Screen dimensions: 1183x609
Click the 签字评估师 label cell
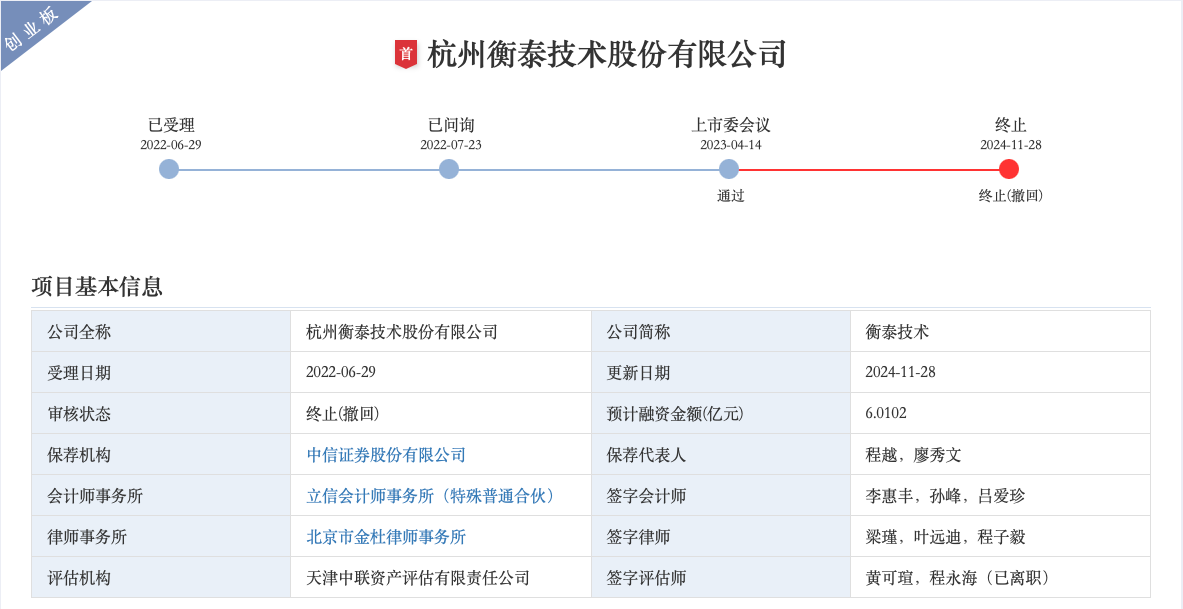click(721, 577)
